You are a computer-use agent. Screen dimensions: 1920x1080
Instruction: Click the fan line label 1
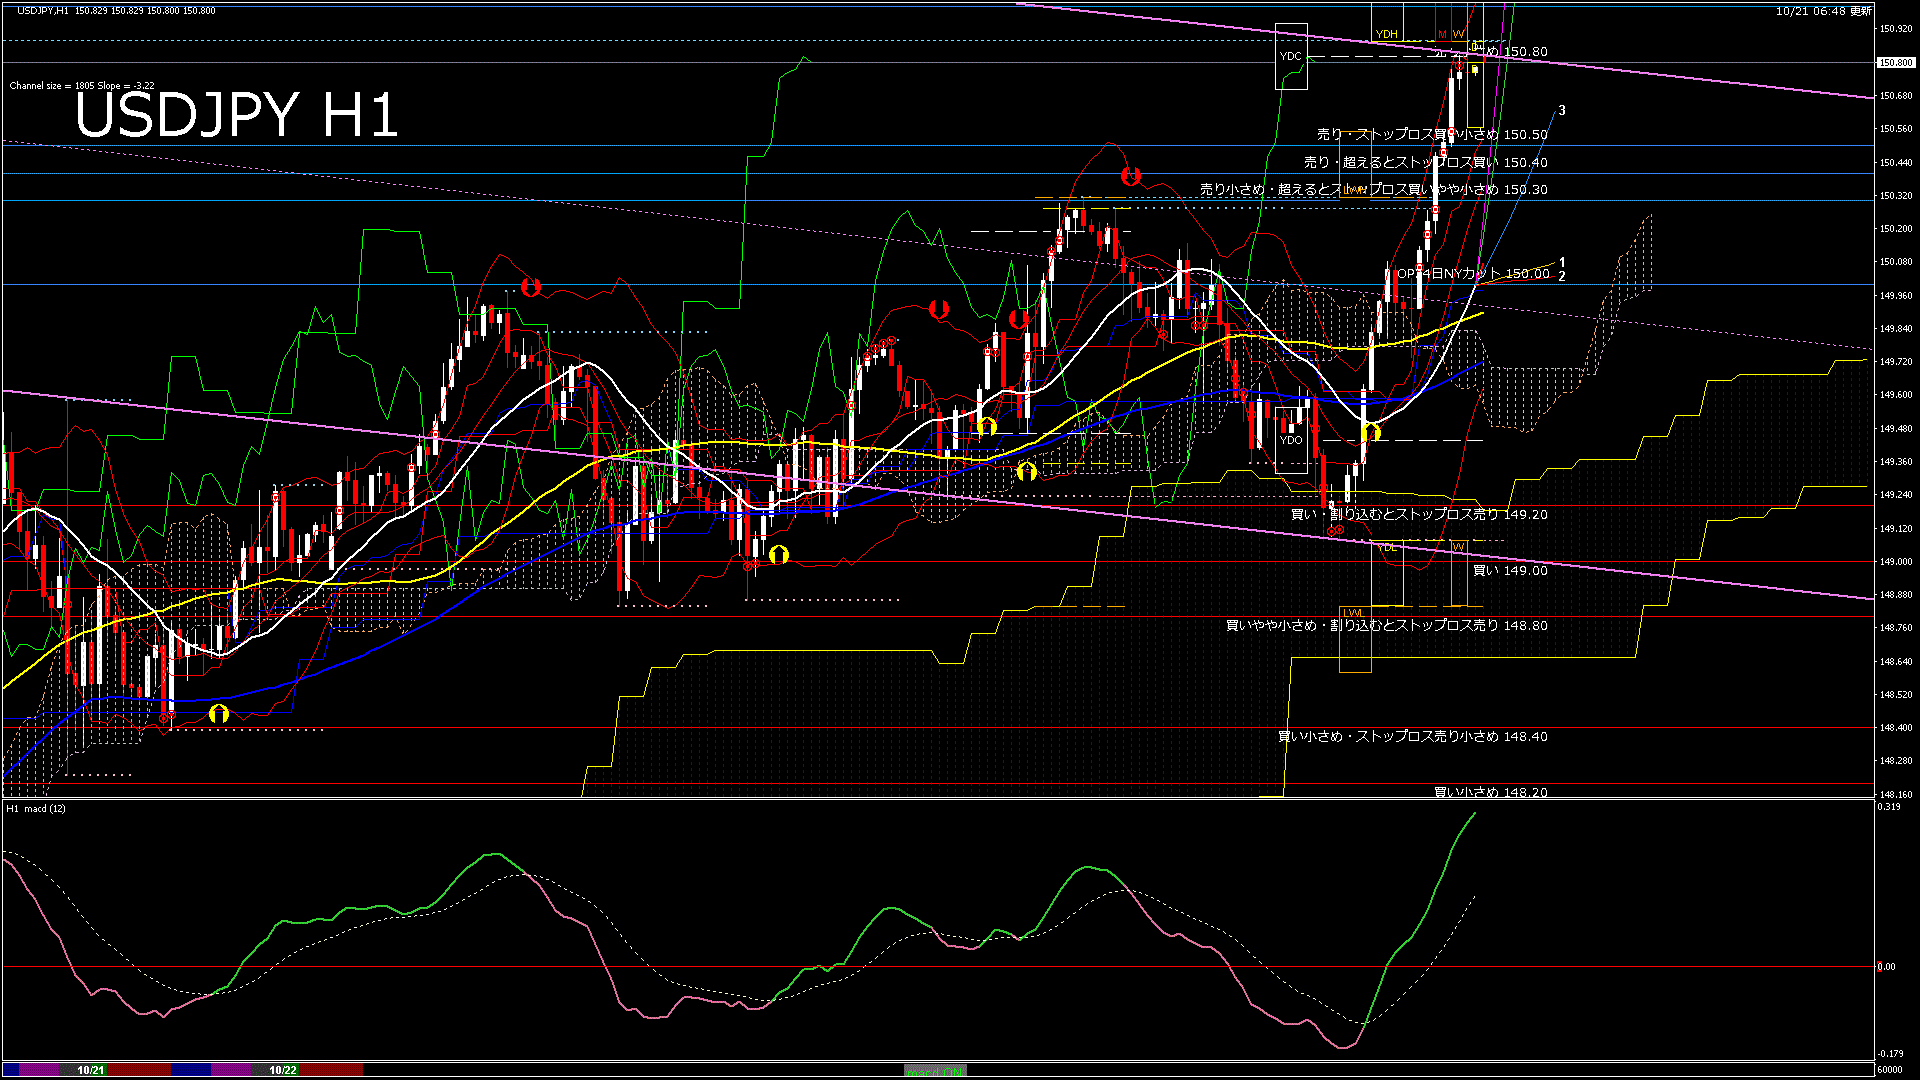tap(1562, 263)
